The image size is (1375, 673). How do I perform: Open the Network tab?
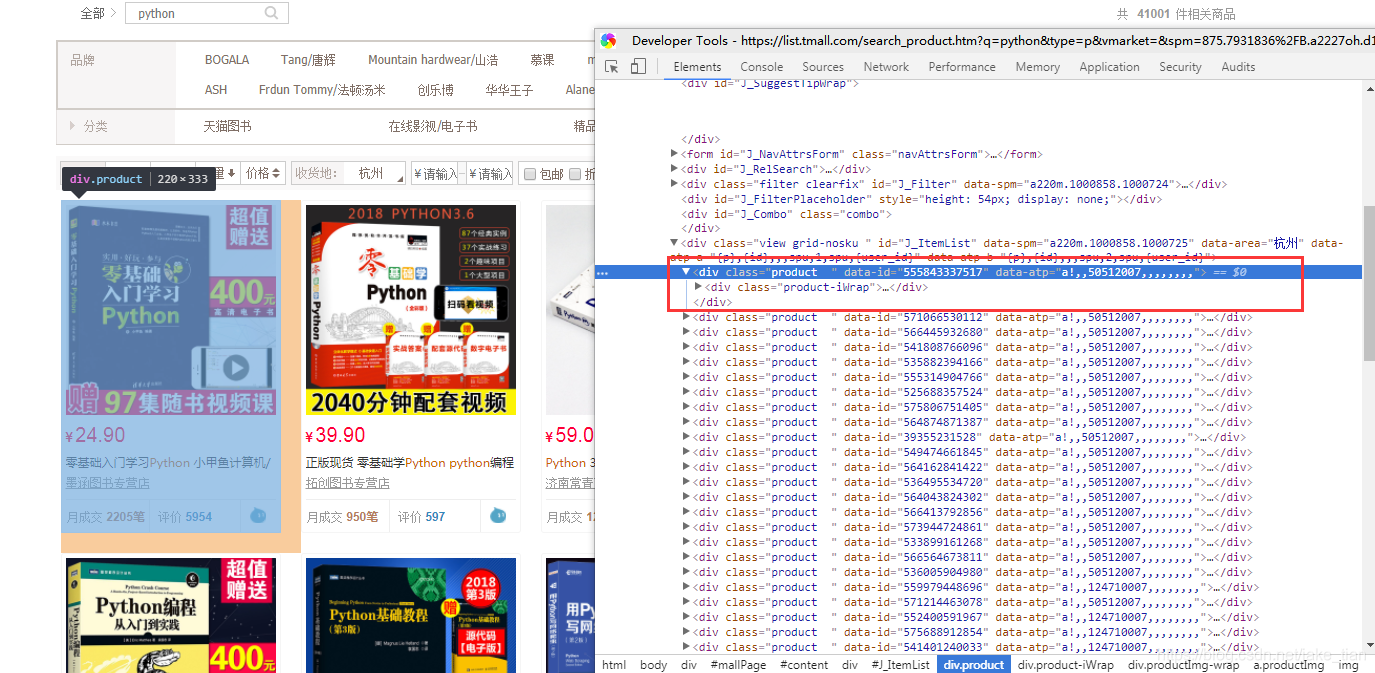[x=886, y=67]
